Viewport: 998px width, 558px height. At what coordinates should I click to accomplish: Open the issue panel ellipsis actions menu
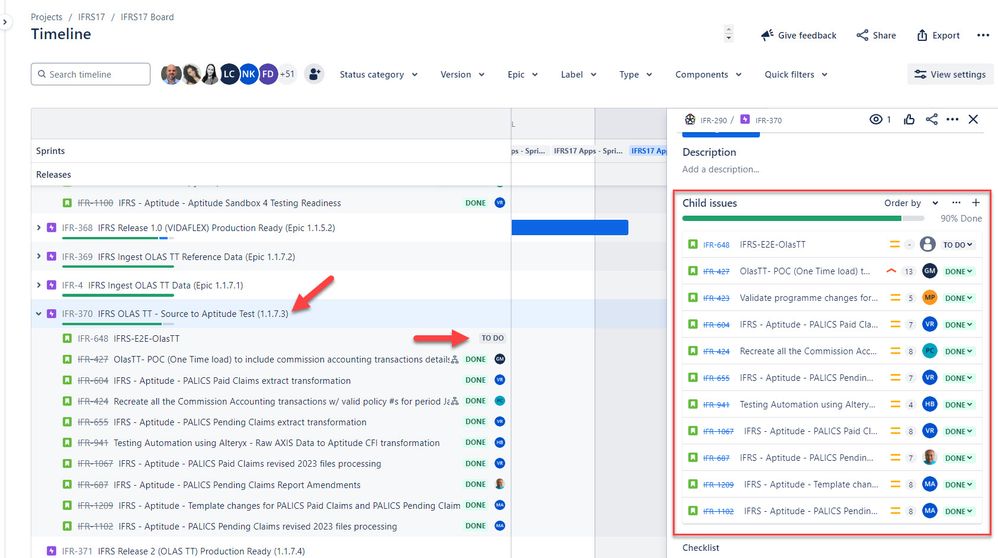[x=952, y=119]
